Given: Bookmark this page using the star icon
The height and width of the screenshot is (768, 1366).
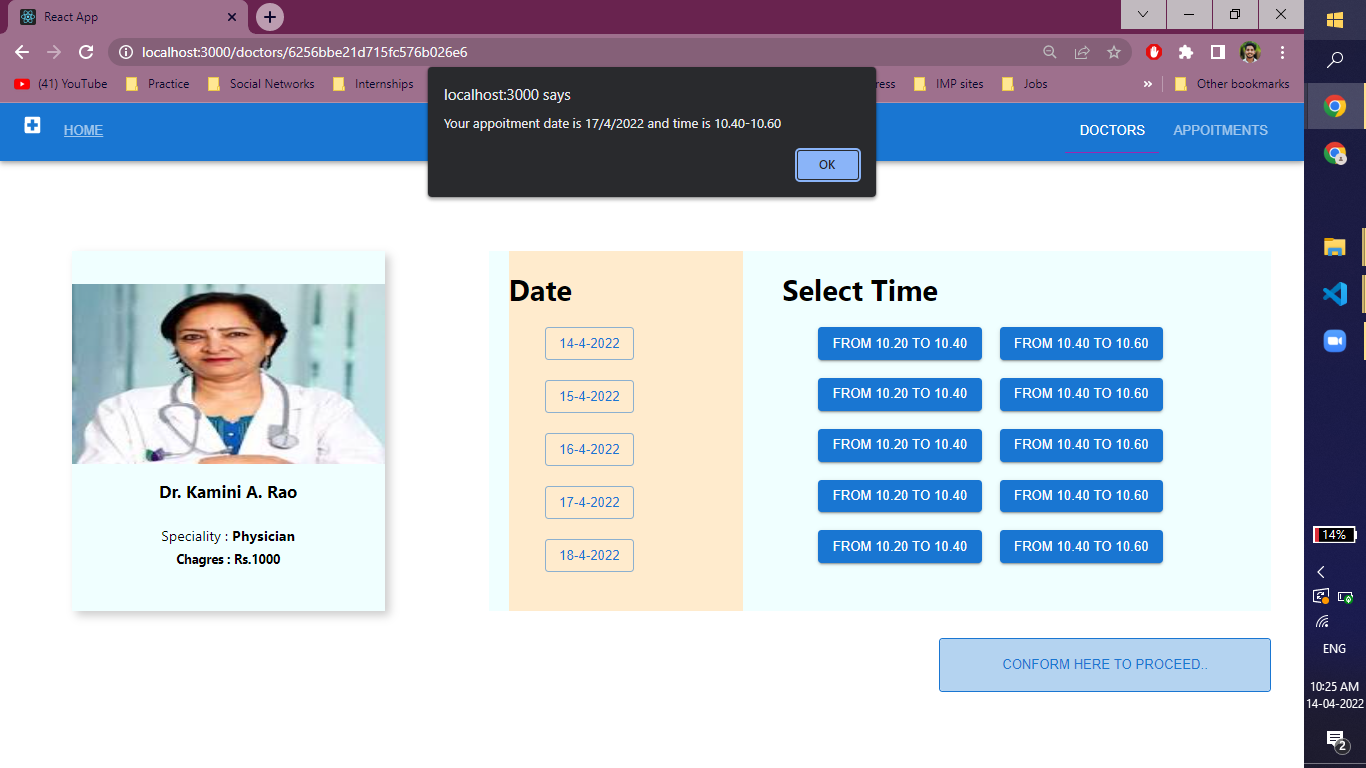Looking at the screenshot, I should point(1114,50).
